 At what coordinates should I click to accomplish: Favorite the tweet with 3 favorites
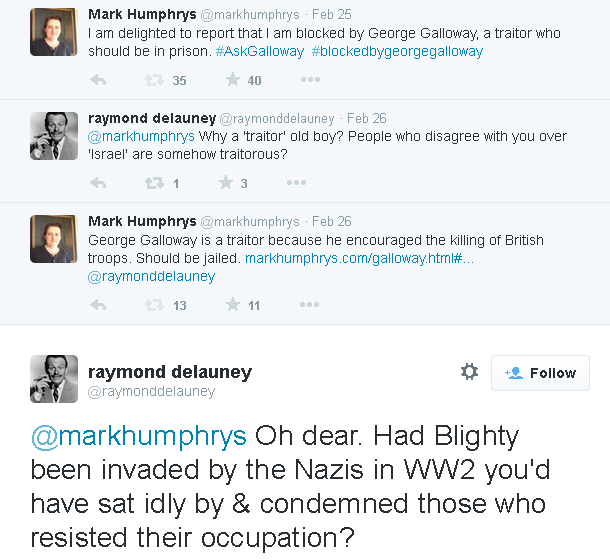pos(226,183)
